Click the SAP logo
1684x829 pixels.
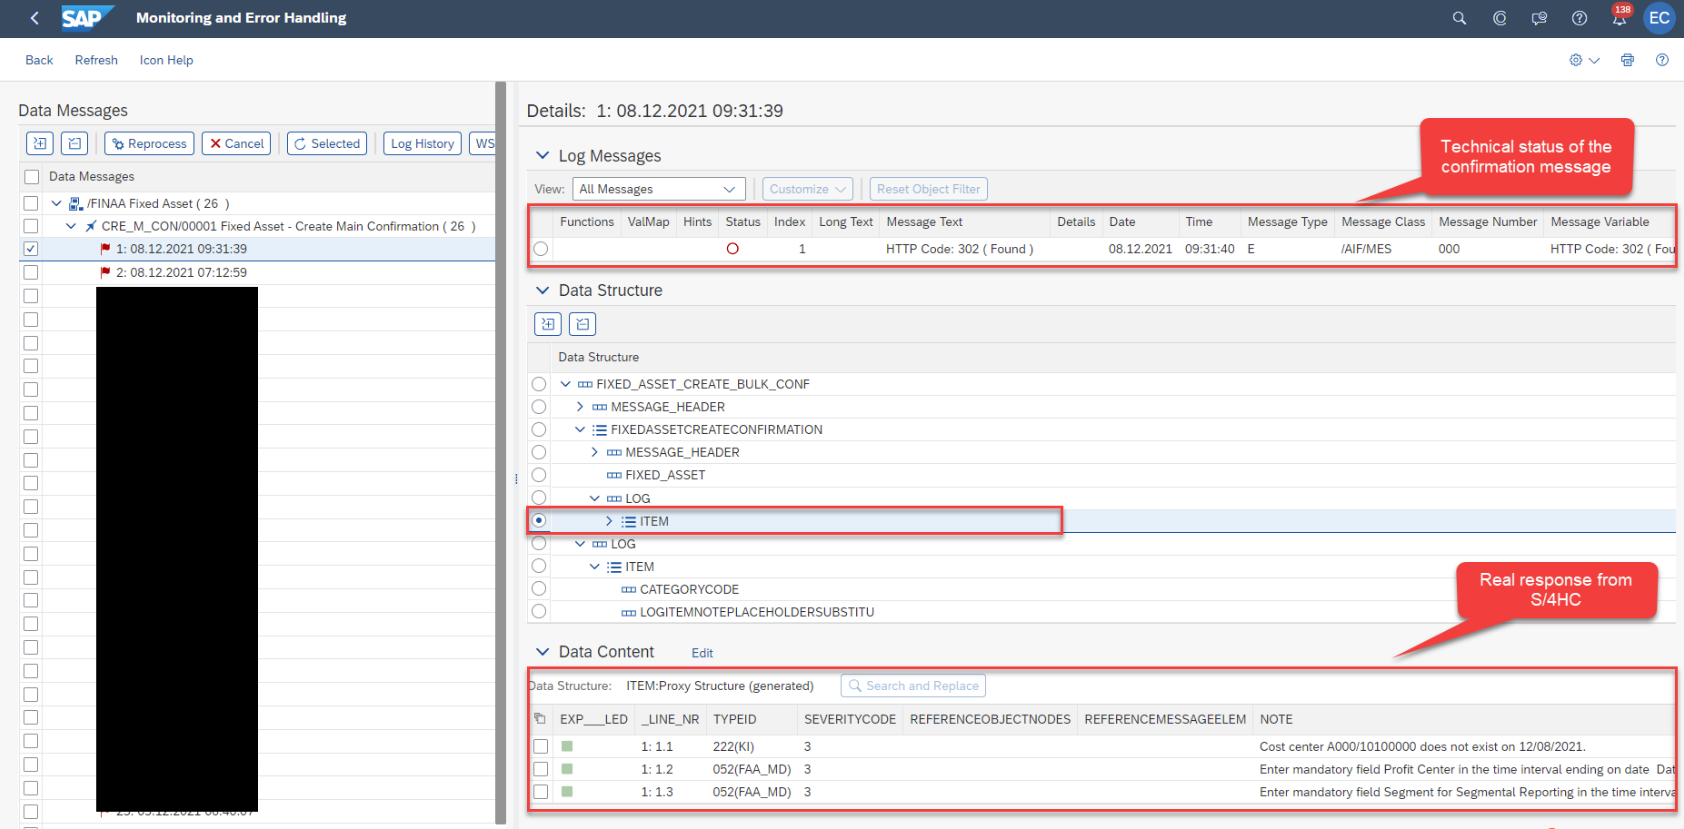[86, 18]
